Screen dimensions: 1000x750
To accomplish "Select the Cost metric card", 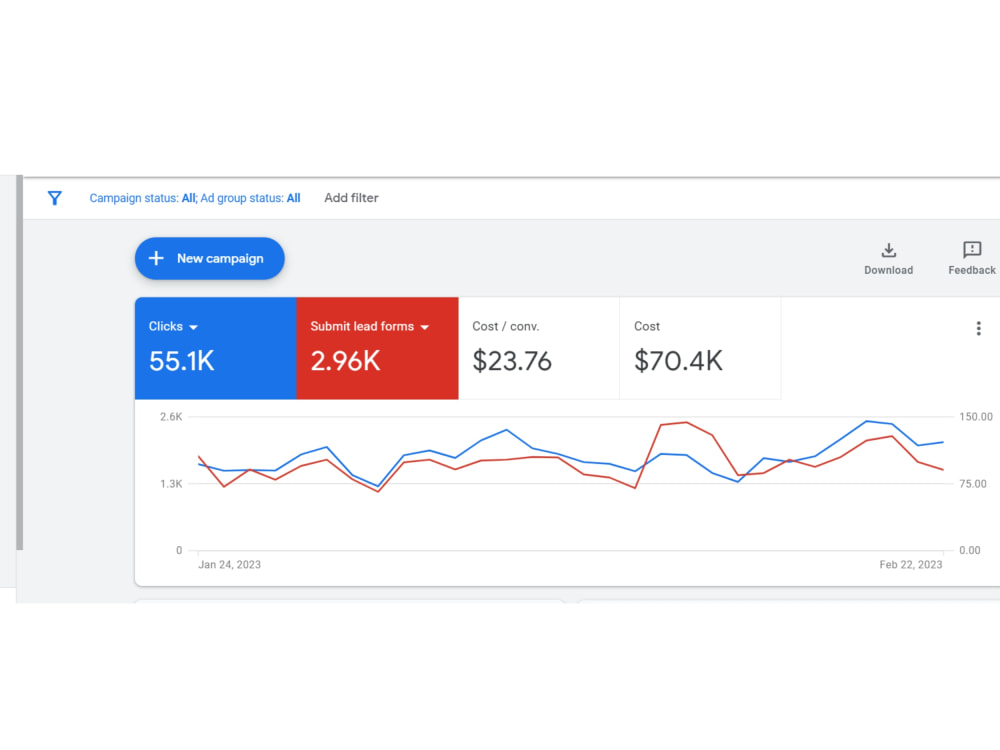I will click(700, 348).
